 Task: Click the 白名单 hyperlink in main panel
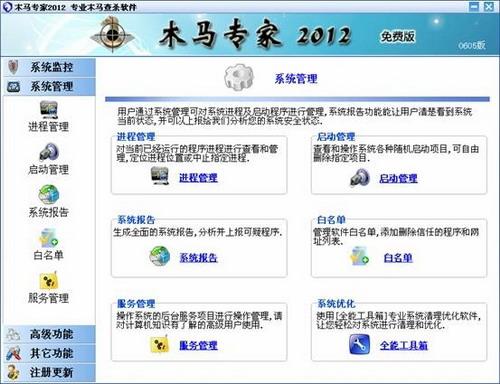[x=398, y=257]
